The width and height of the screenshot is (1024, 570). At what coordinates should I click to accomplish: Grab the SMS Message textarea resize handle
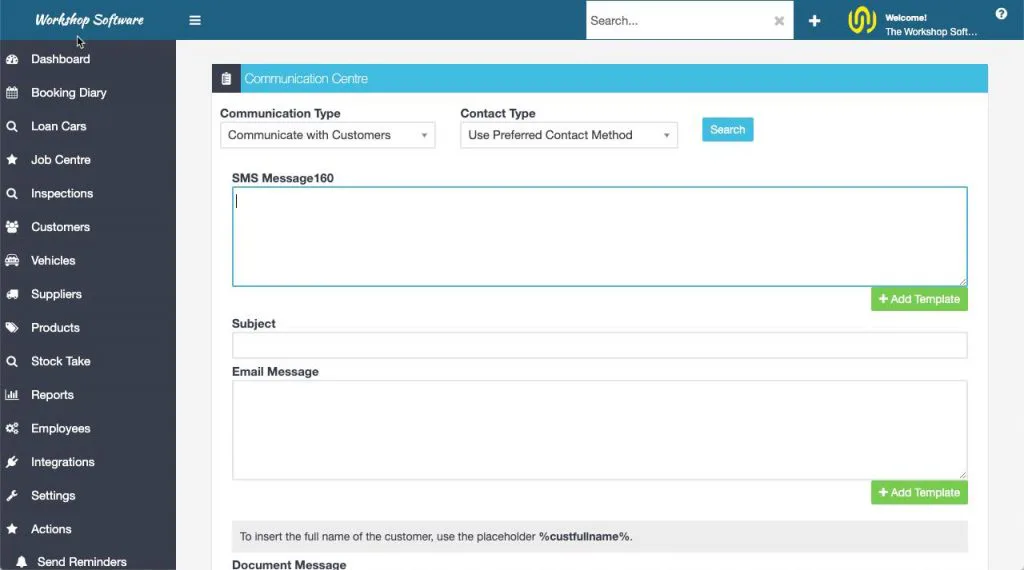(963, 281)
